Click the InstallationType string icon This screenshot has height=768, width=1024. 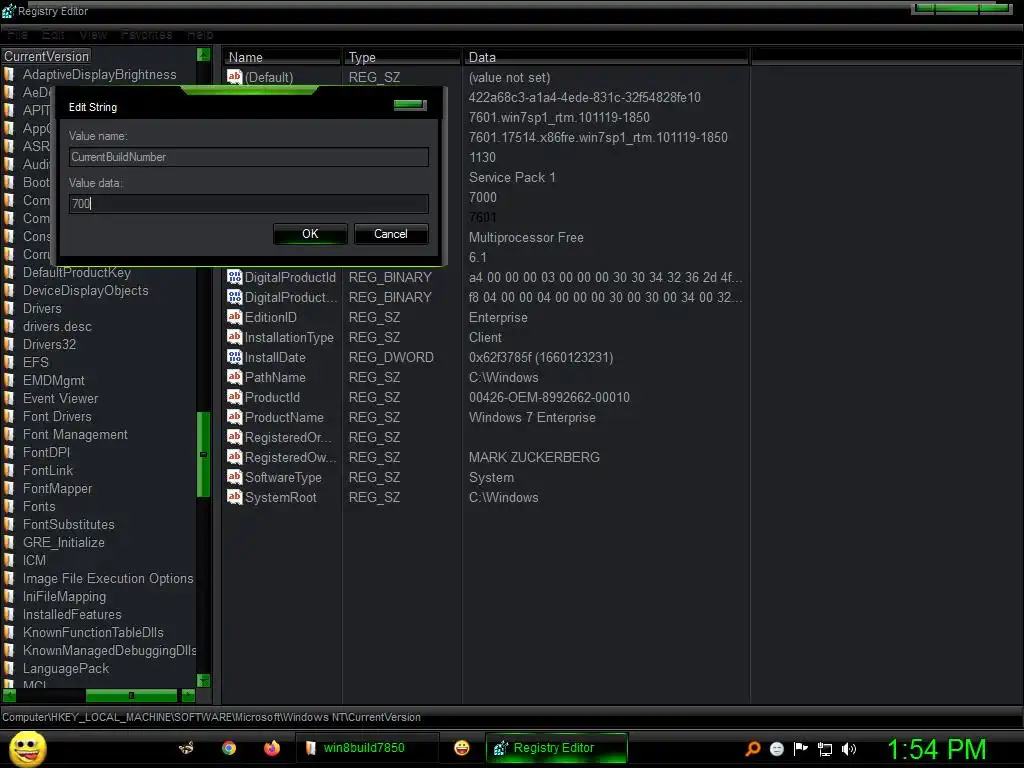pyautogui.click(x=234, y=337)
